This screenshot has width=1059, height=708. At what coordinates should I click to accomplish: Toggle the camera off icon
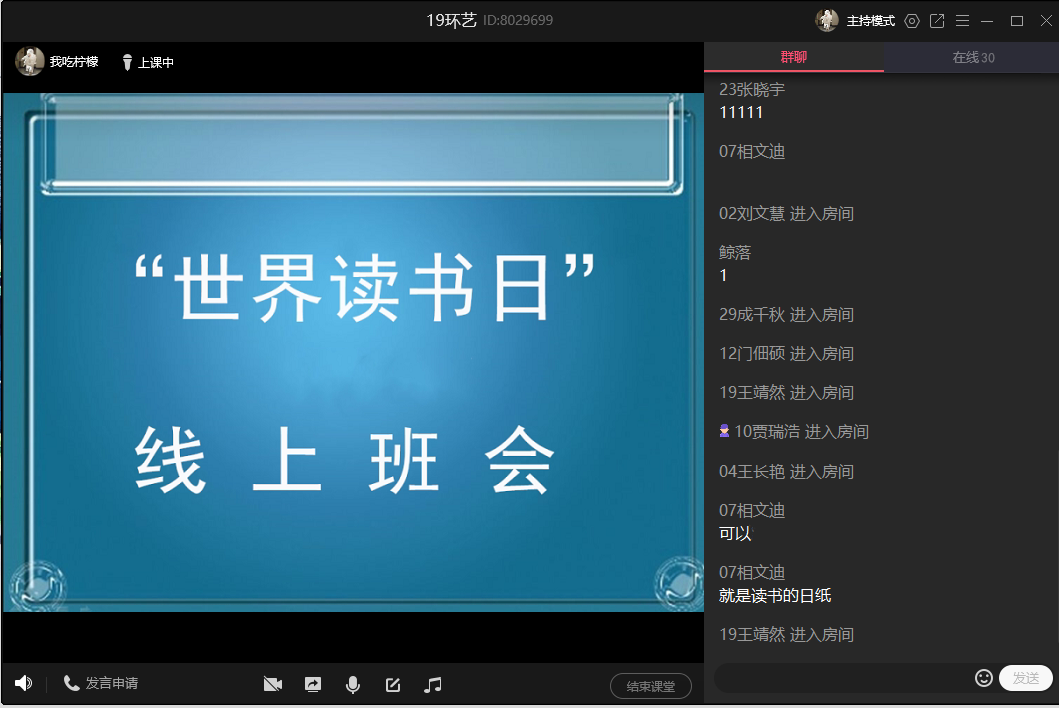(x=273, y=685)
